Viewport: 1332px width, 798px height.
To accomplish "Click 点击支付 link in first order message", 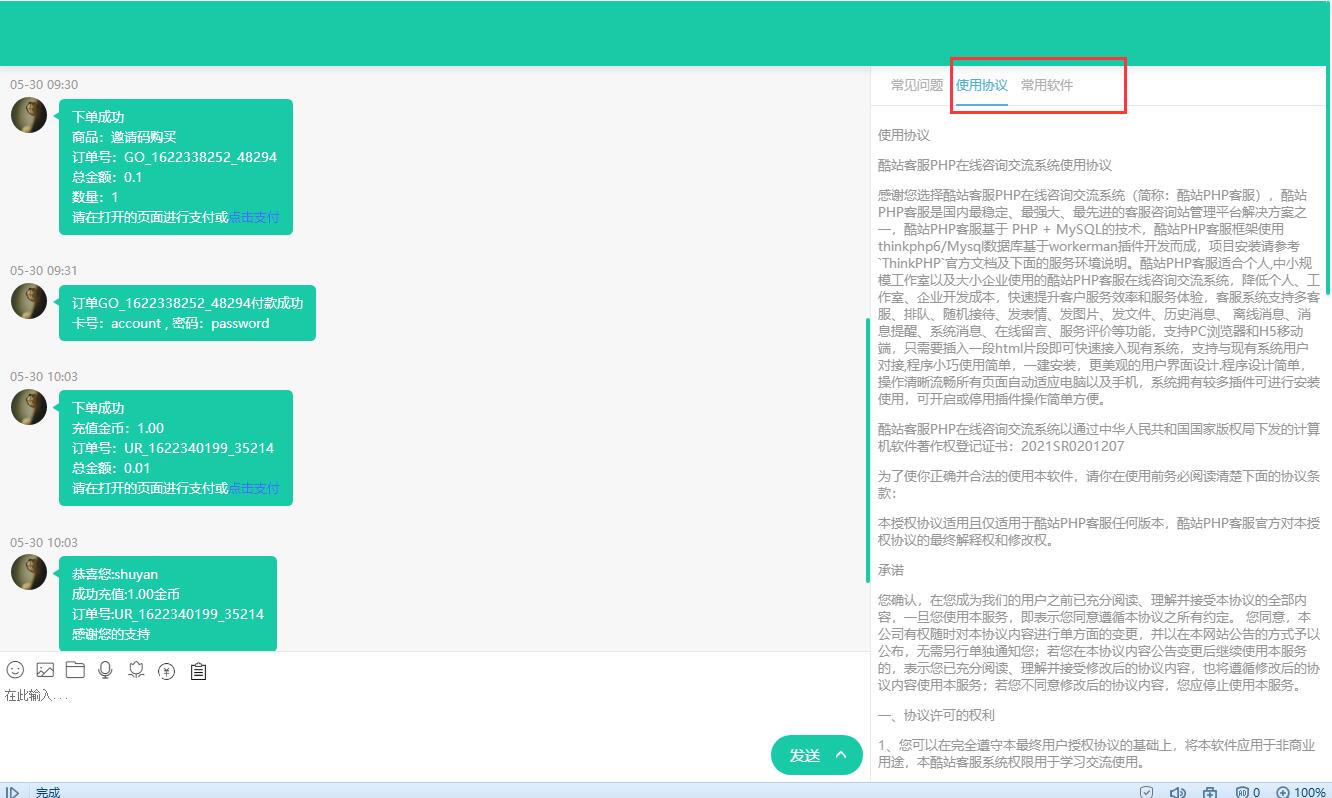I will [254, 218].
